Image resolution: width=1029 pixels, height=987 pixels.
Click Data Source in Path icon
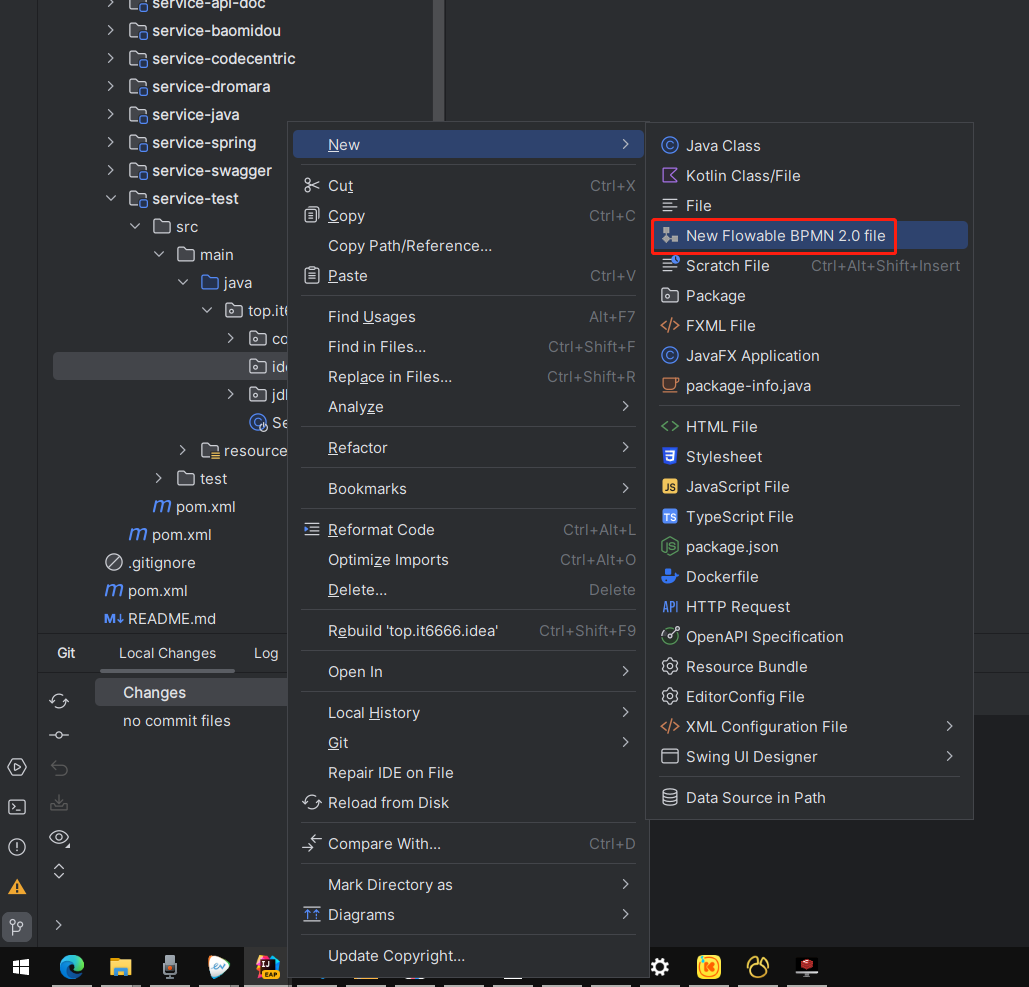(669, 798)
